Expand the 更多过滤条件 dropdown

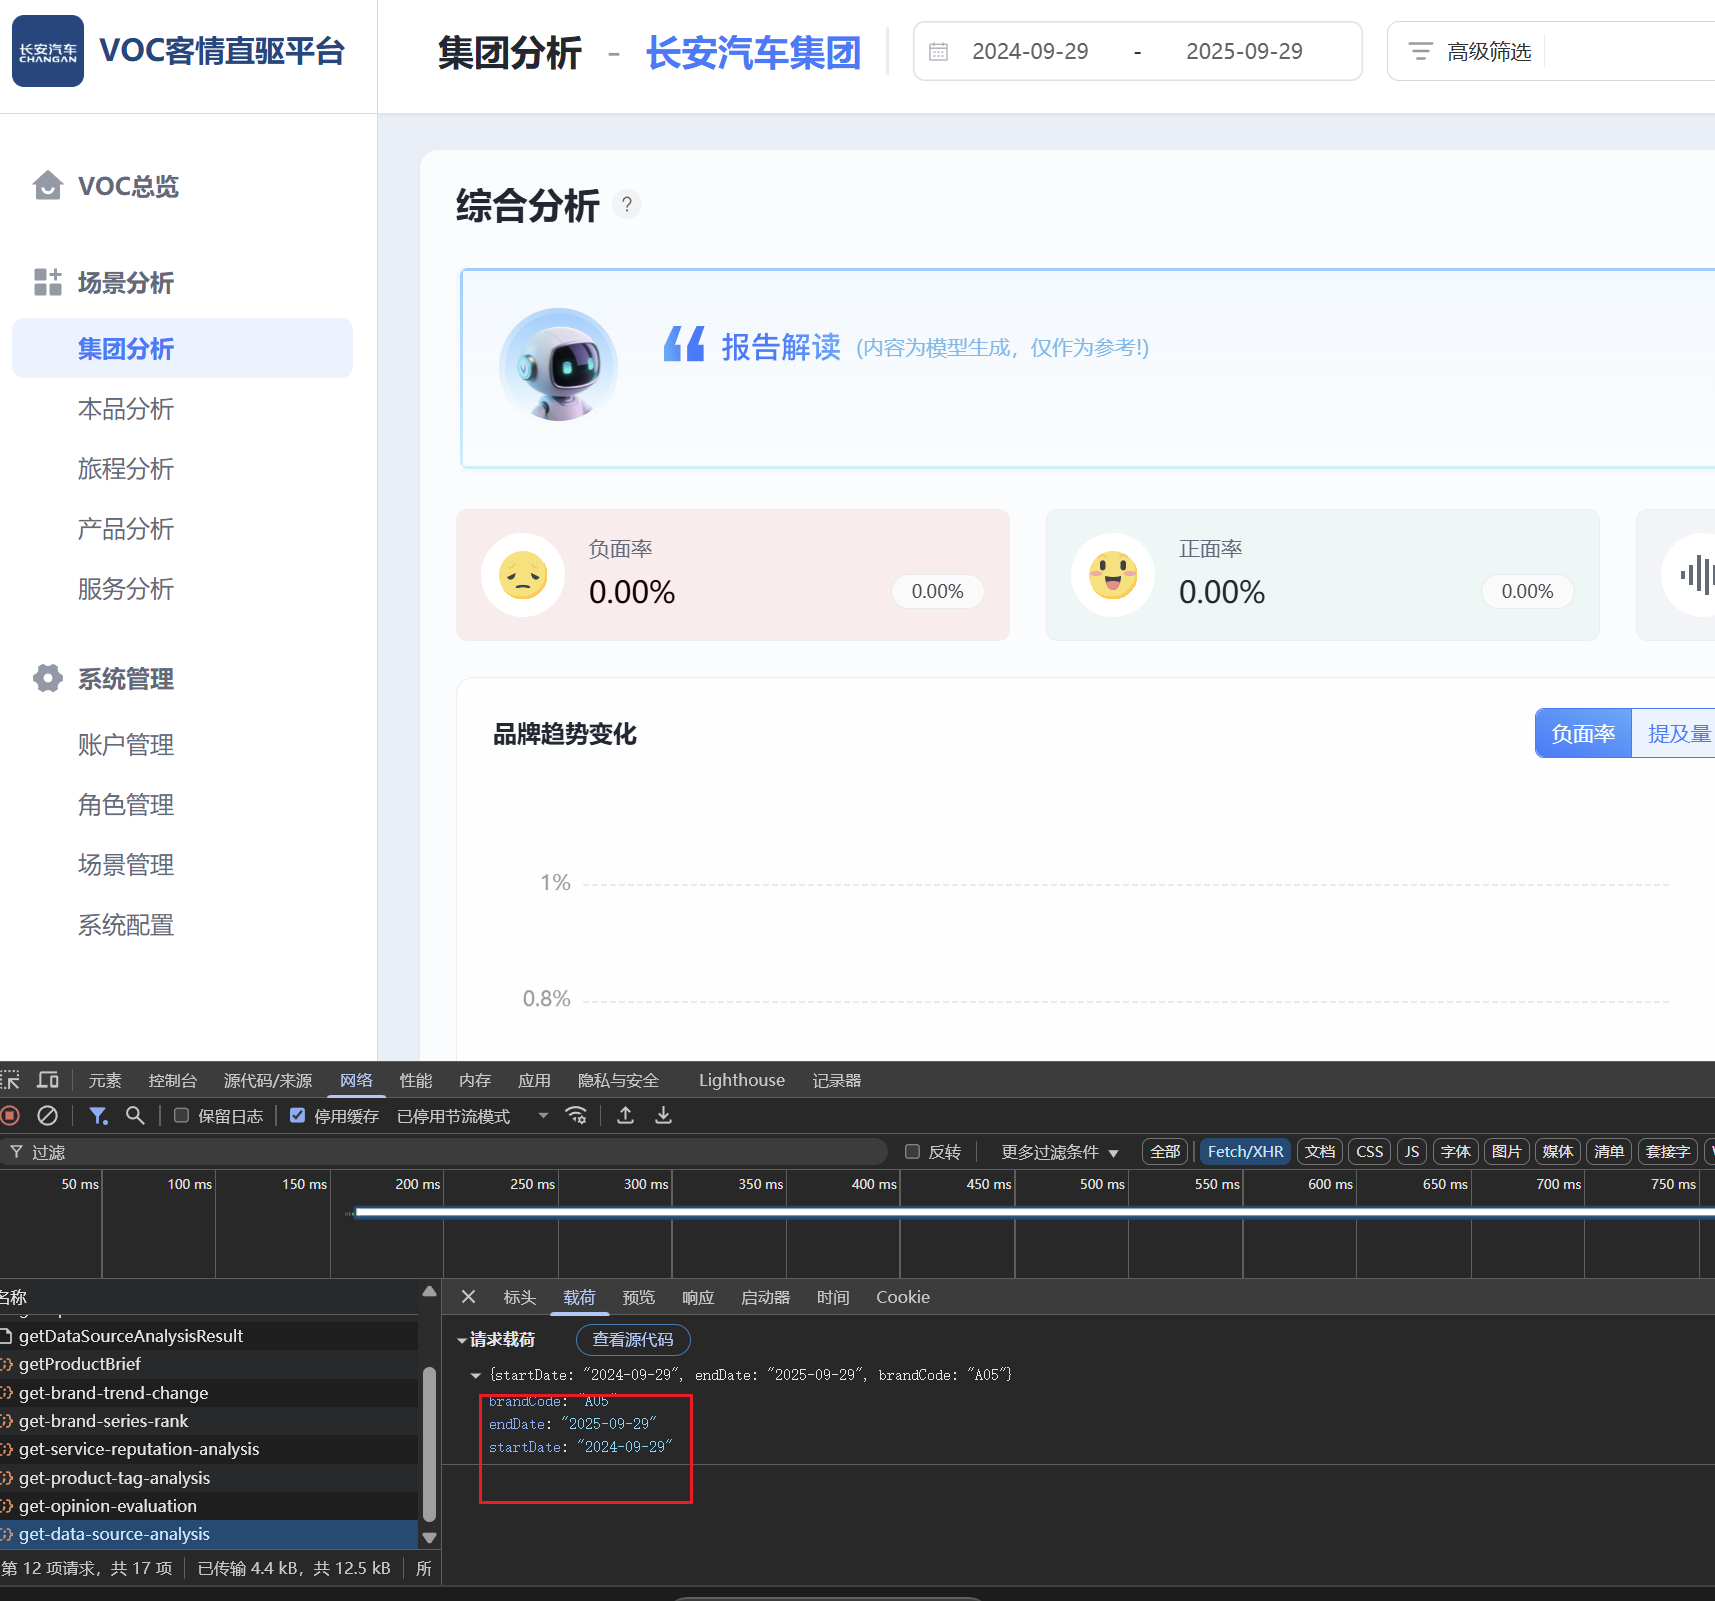(1059, 1152)
